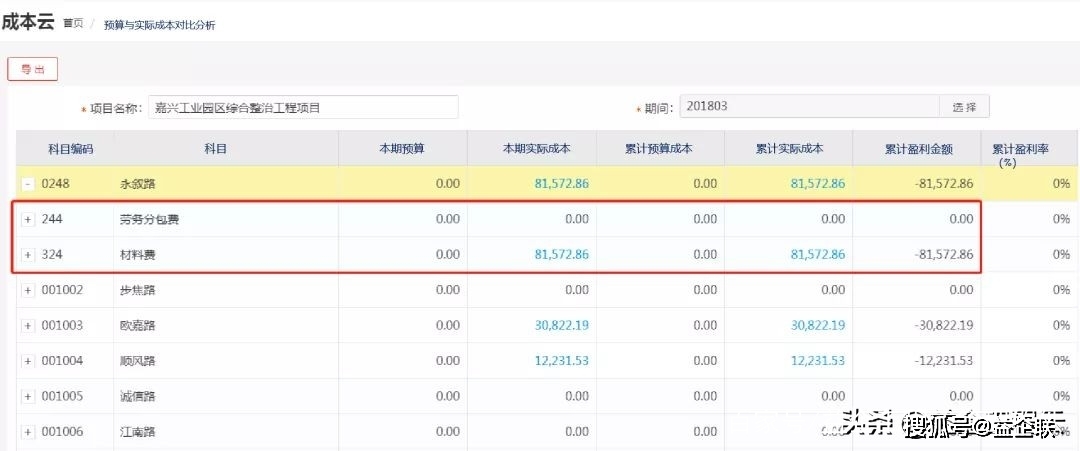The width and height of the screenshot is (1080, 451).
Task: Open 顺风路 累计实际成本 12,231.53 link
Action: coord(817,361)
